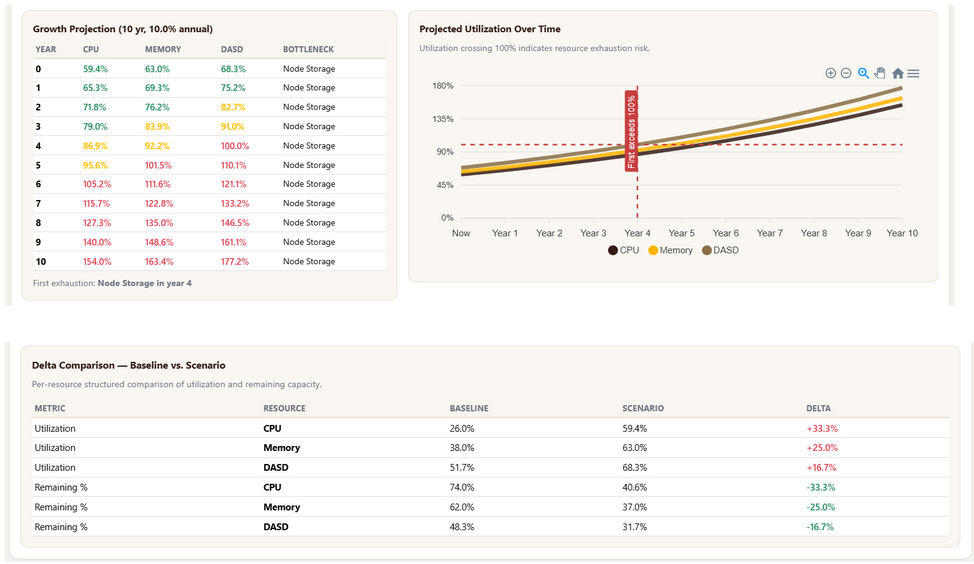Viewport: 974px width, 564px height.
Task: Click CPU value '65.3%' in year 1 row
Action: [95, 88]
